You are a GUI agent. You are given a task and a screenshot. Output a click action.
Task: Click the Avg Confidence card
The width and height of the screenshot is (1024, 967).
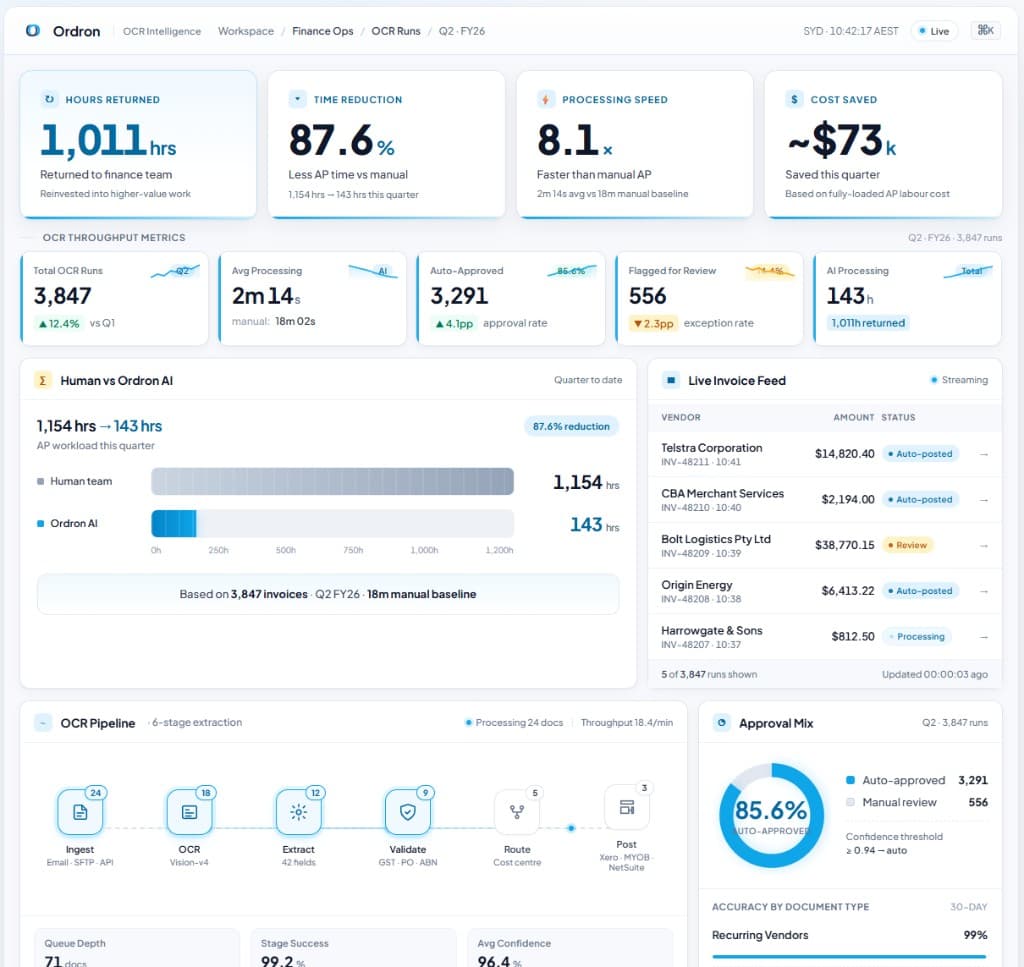point(569,947)
